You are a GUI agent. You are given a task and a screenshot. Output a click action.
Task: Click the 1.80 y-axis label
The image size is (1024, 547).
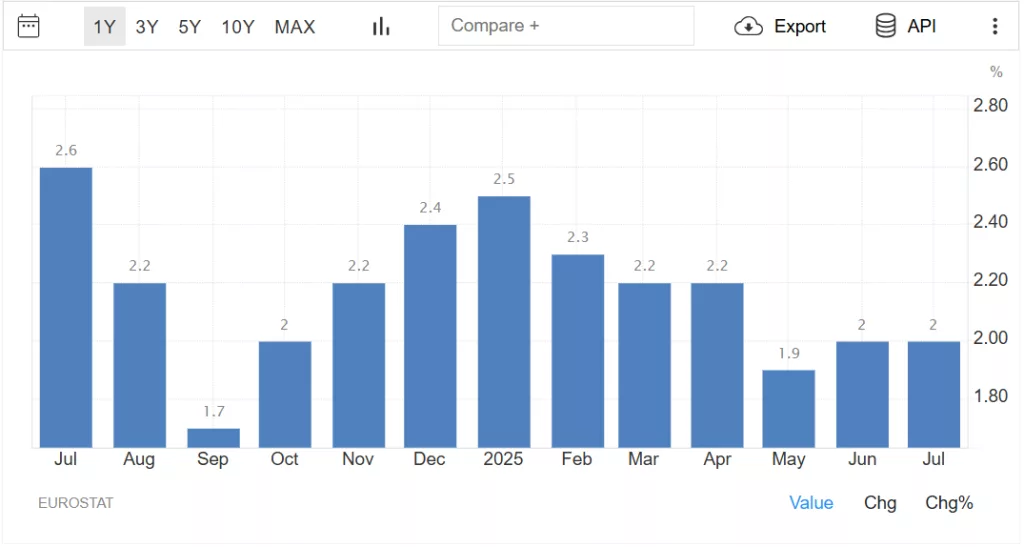pyautogui.click(x=990, y=396)
